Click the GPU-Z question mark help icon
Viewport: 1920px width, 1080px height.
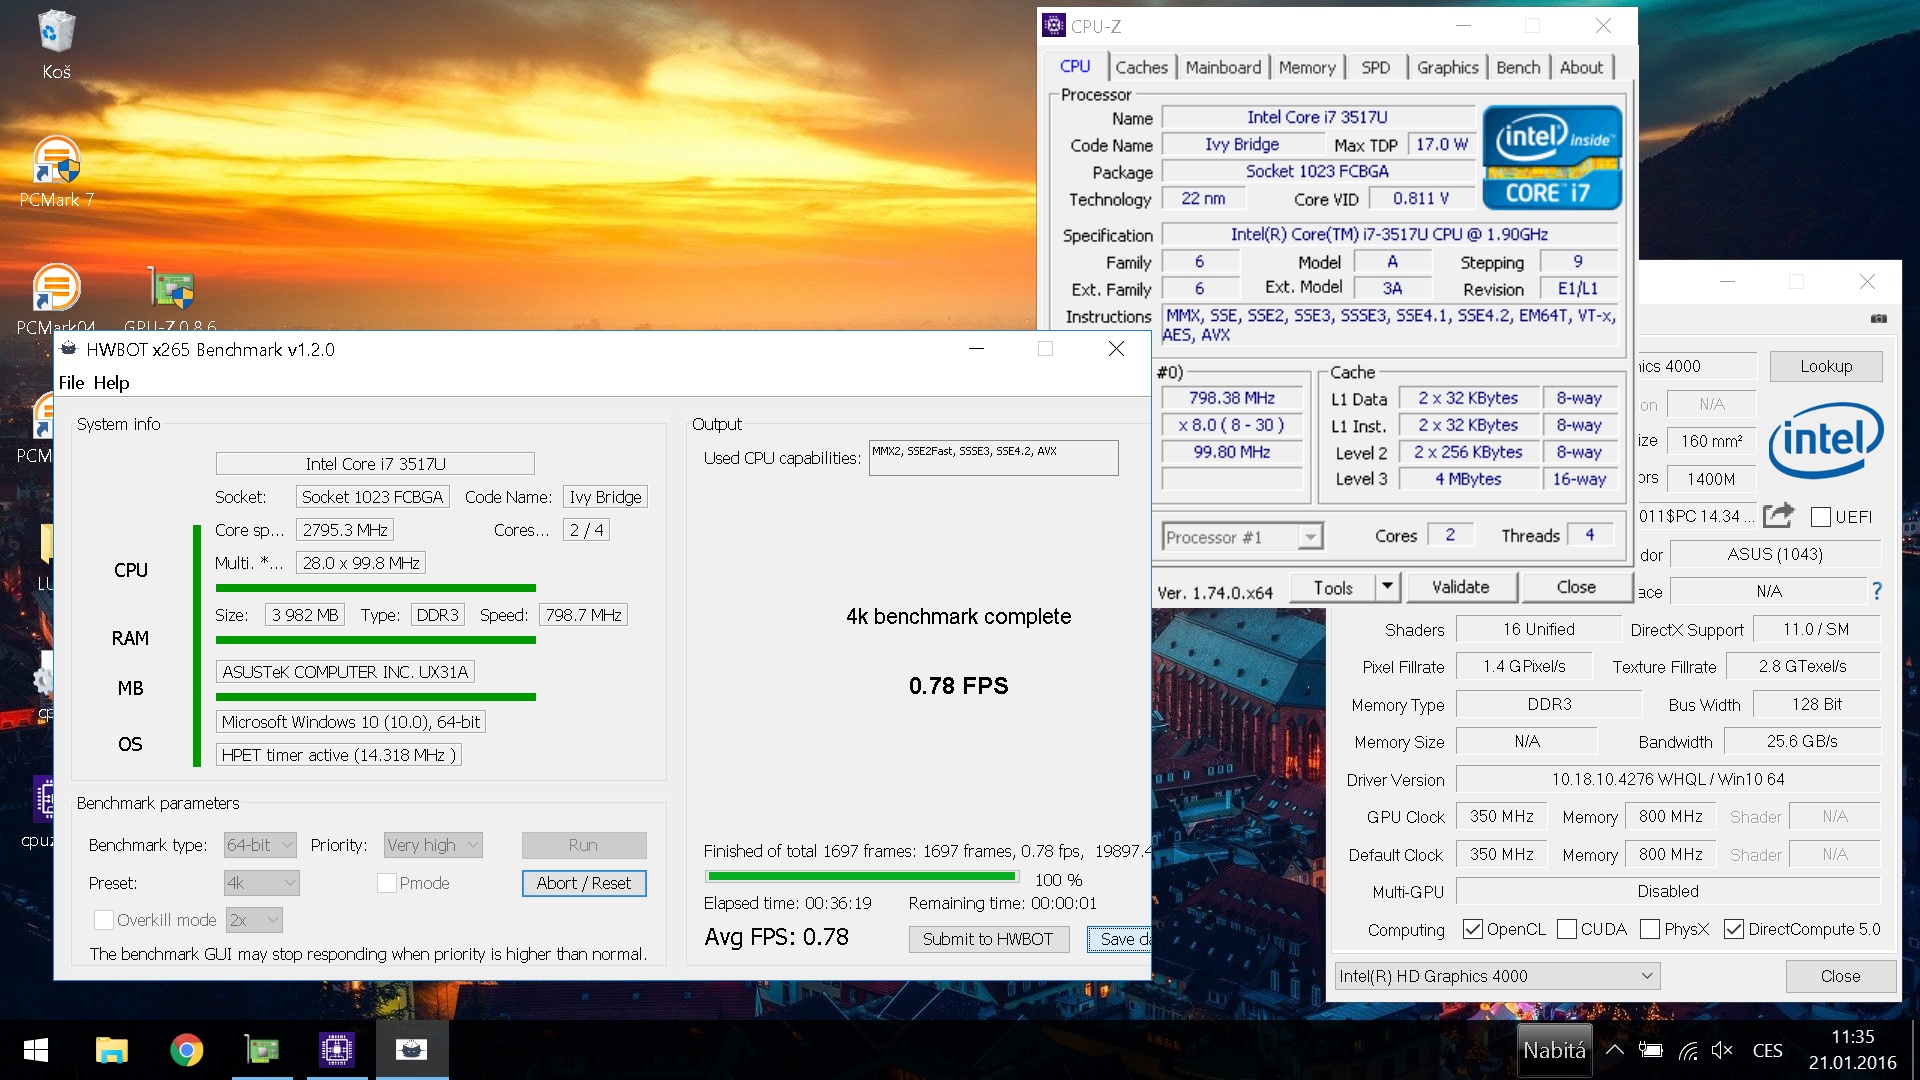pyautogui.click(x=1877, y=591)
